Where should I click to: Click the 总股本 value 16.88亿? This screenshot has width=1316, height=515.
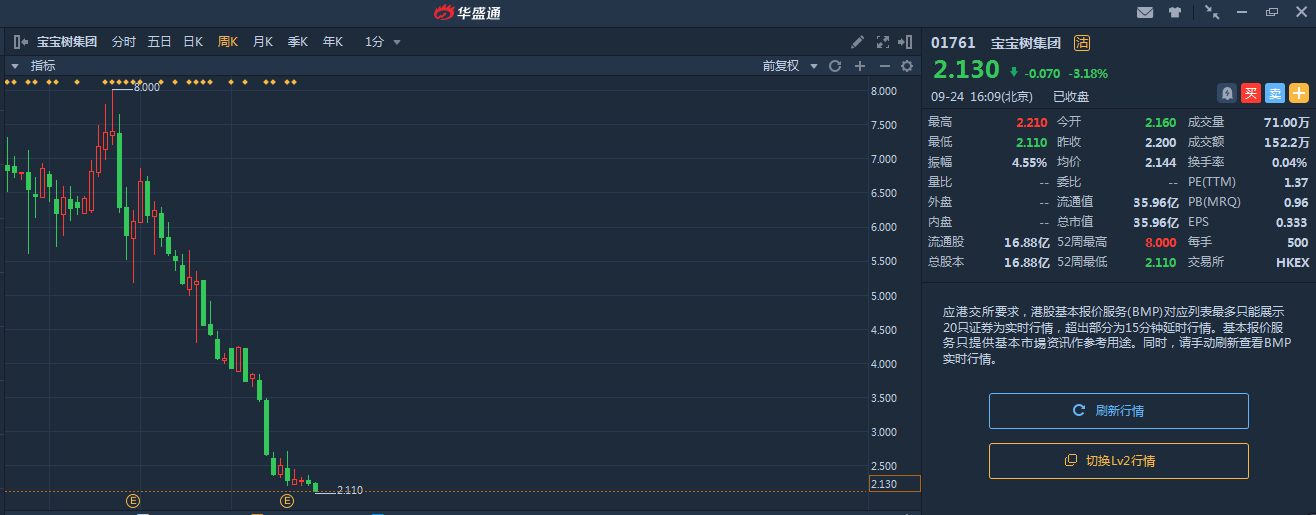point(1027,262)
